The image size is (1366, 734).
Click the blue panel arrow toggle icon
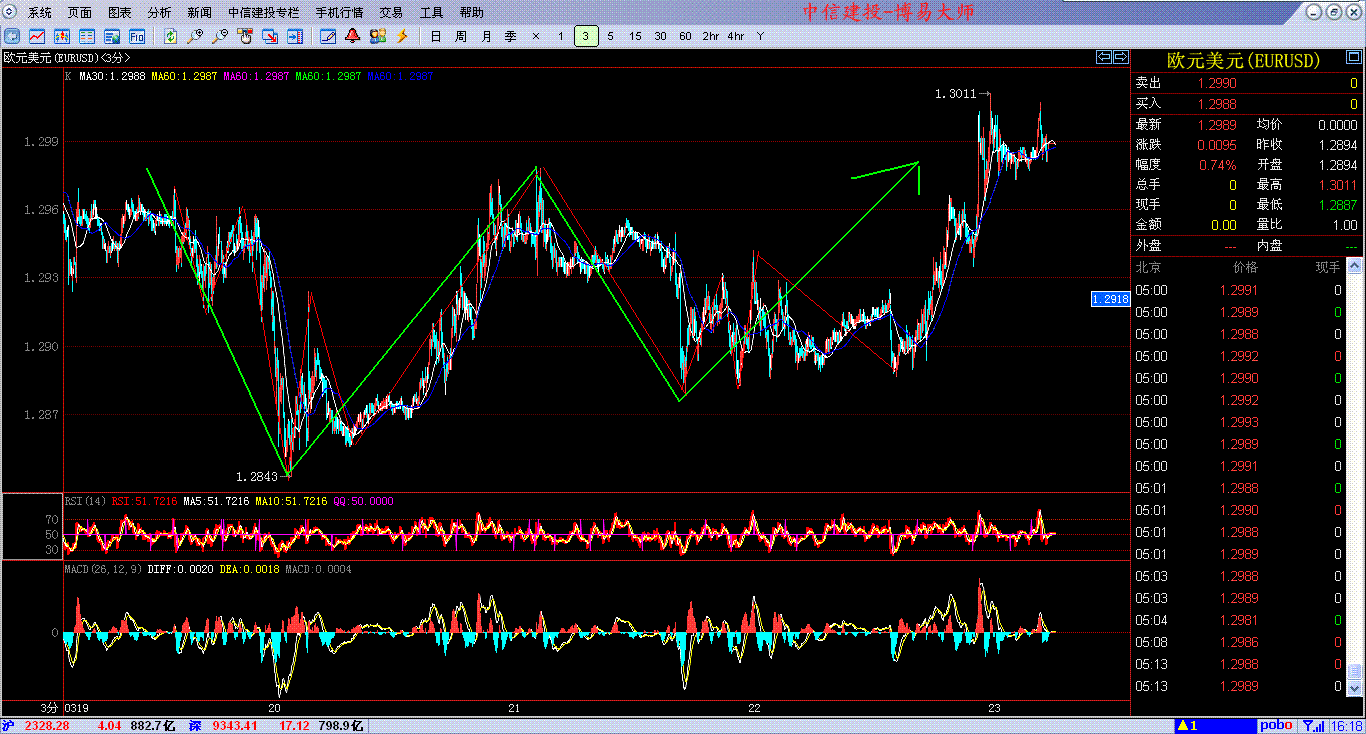294,36
